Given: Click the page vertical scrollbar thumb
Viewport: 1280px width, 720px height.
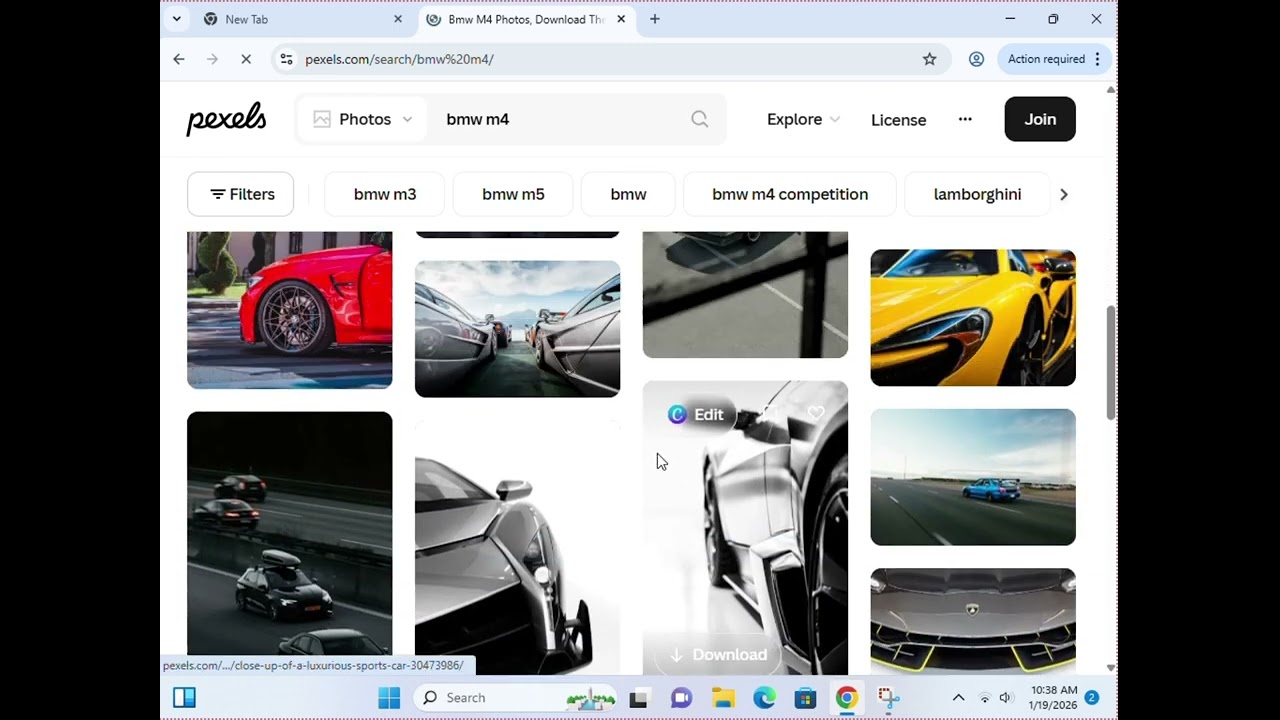Looking at the screenshot, I should [x=1110, y=362].
